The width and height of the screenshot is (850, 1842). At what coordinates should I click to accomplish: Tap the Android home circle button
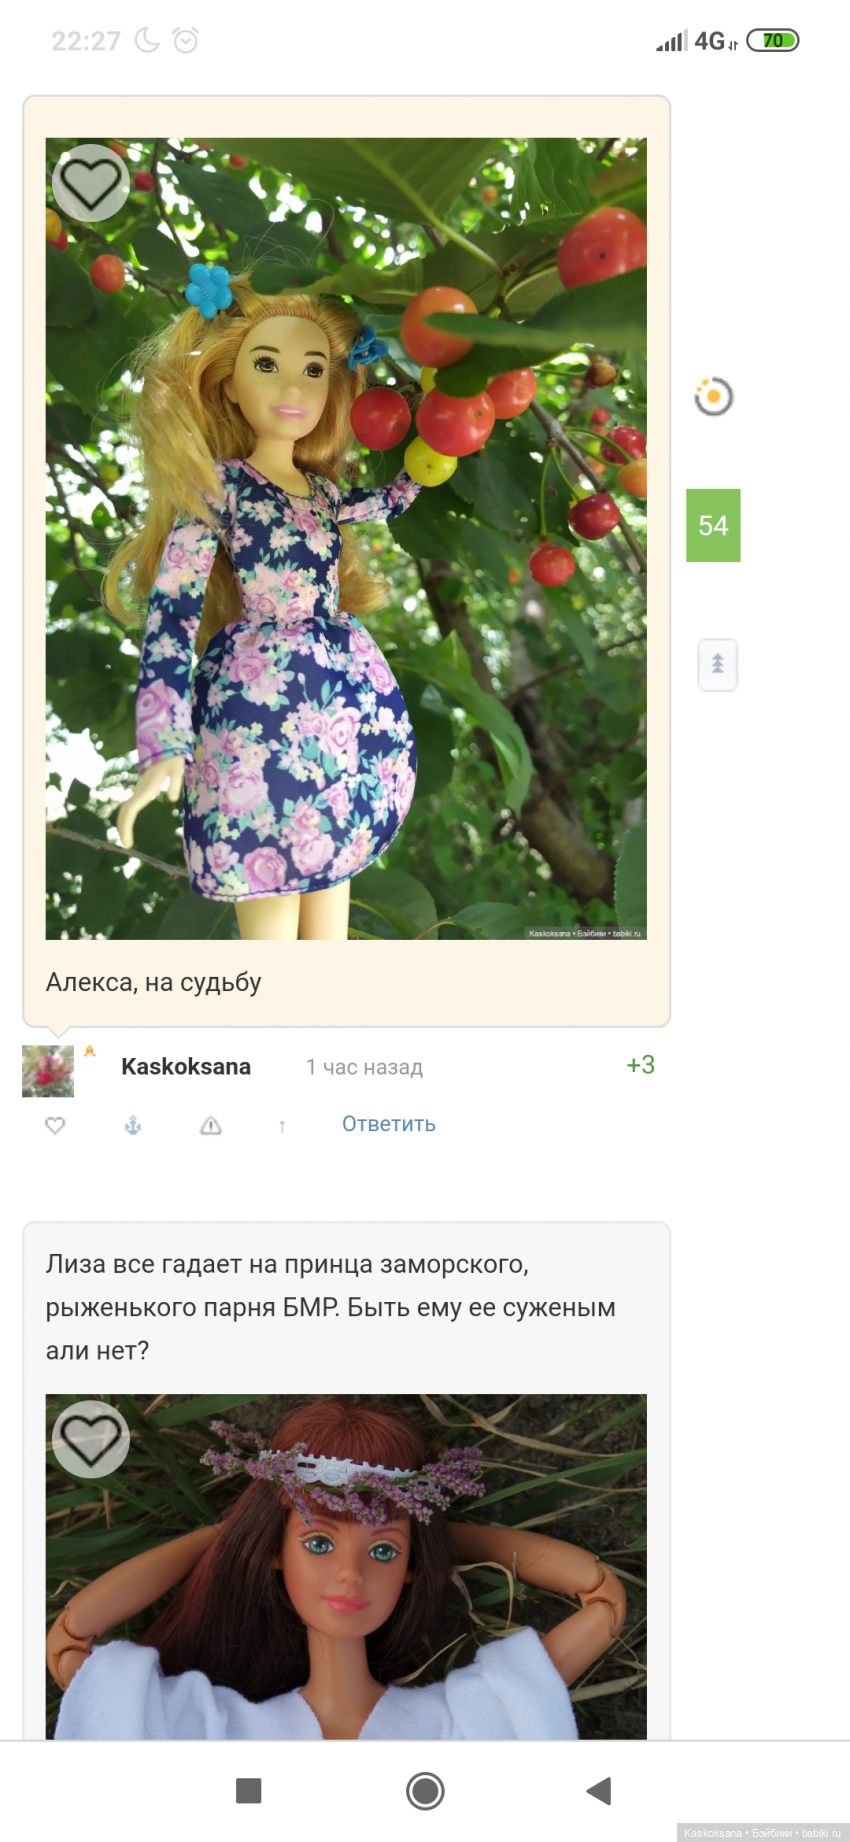tap(425, 1790)
